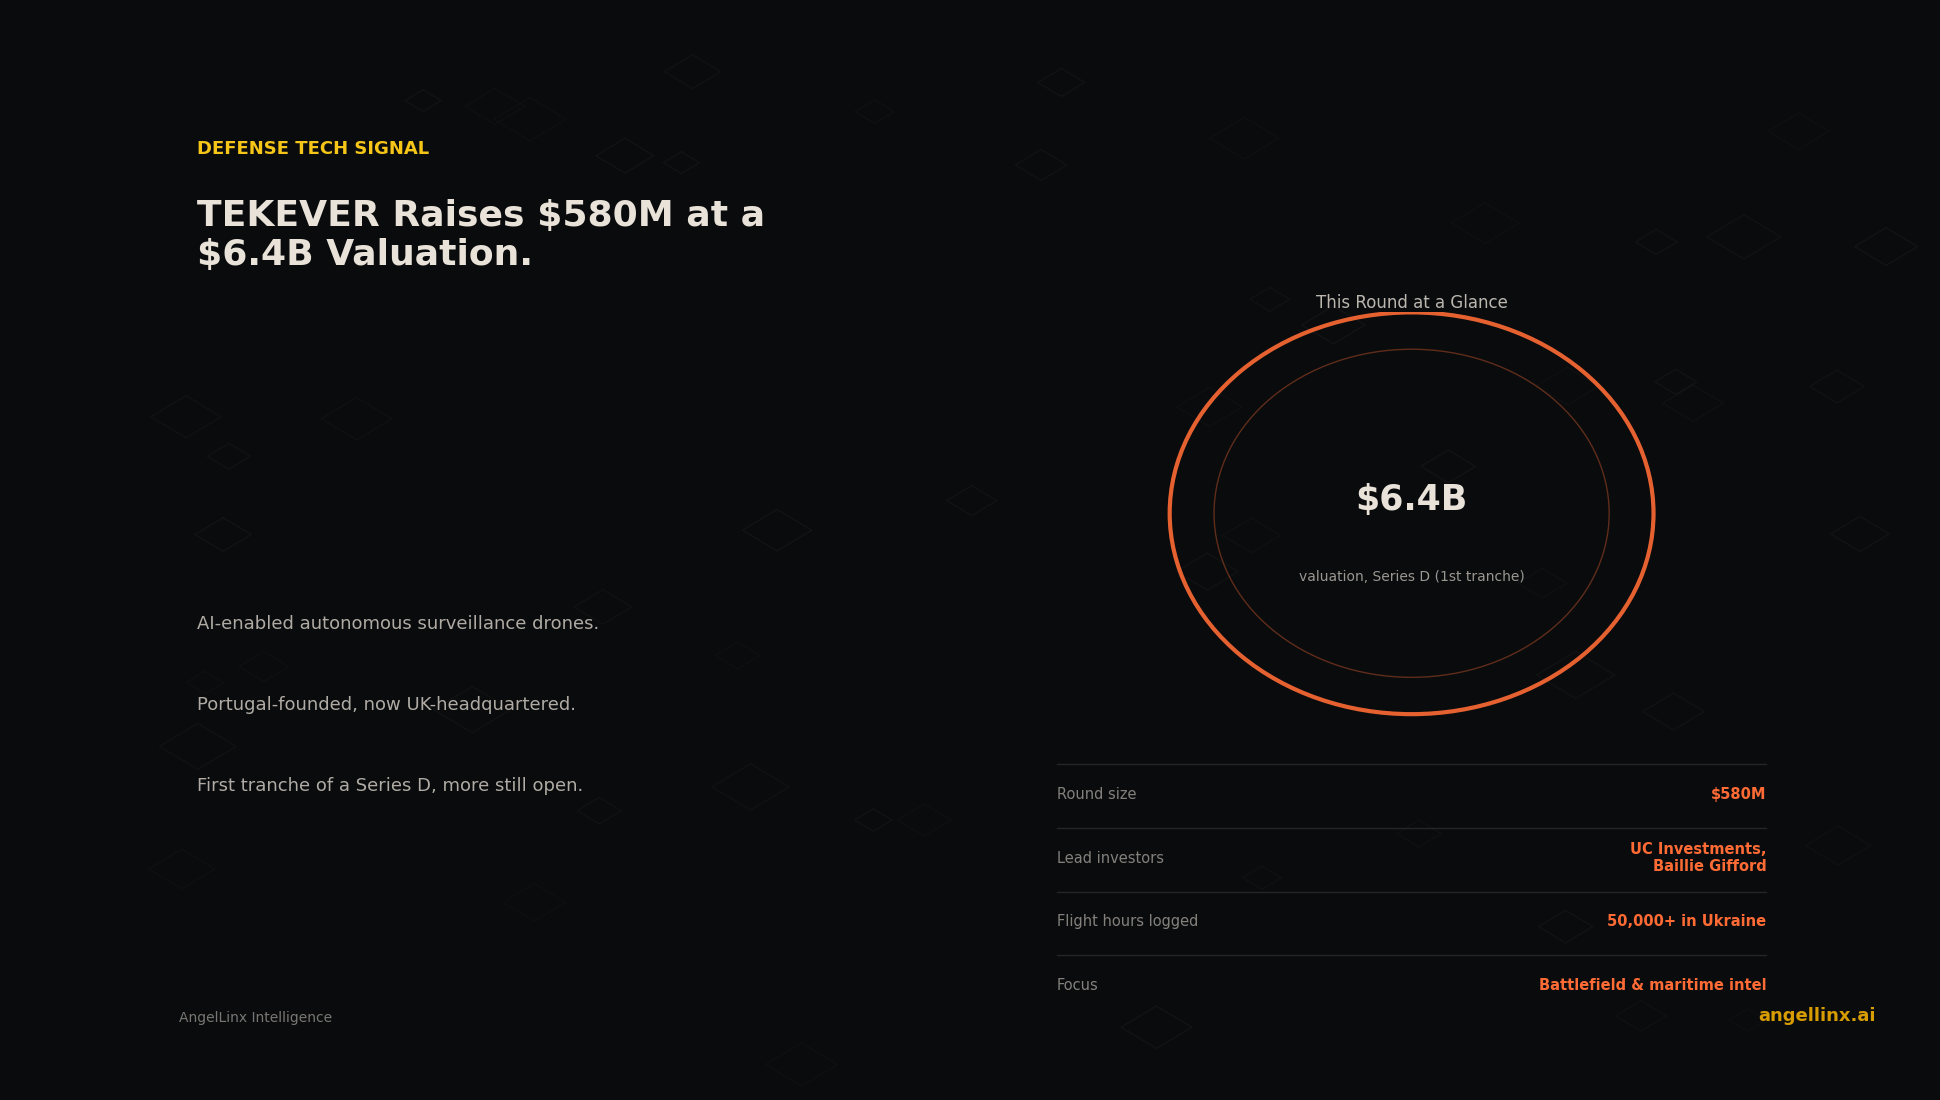This screenshot has height=1100, width=1940.
Task: Click the DEFENSE TECH SIGNAL label
Action: pos(313,148)
